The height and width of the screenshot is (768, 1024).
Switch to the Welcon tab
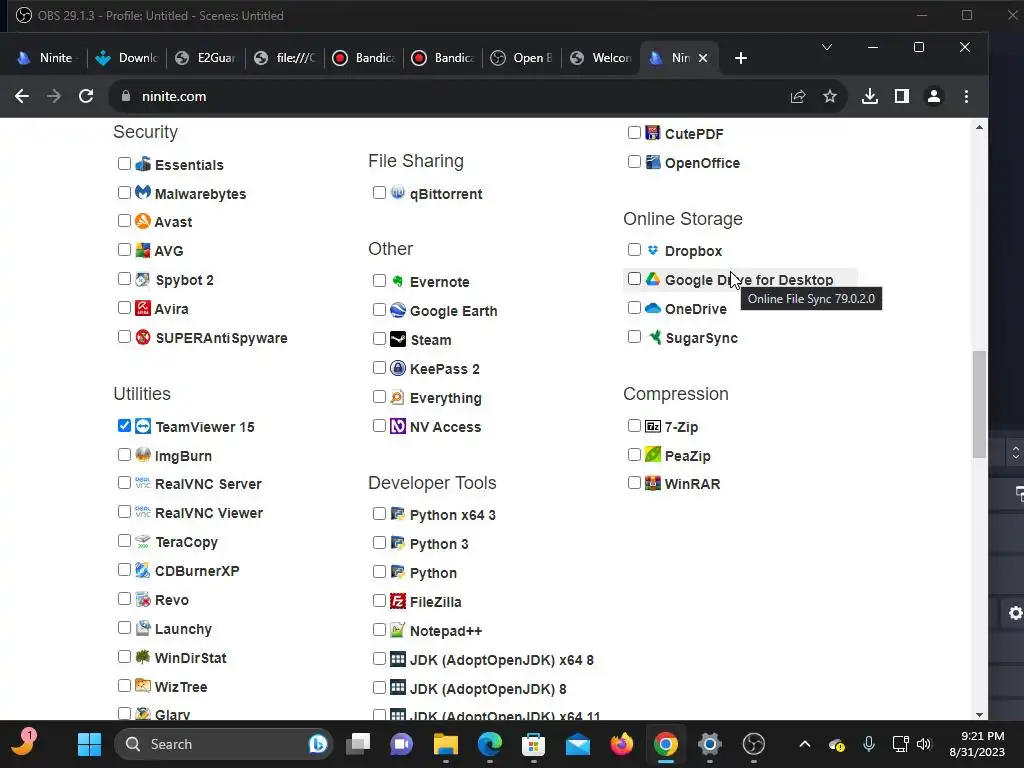coord(602,58)
